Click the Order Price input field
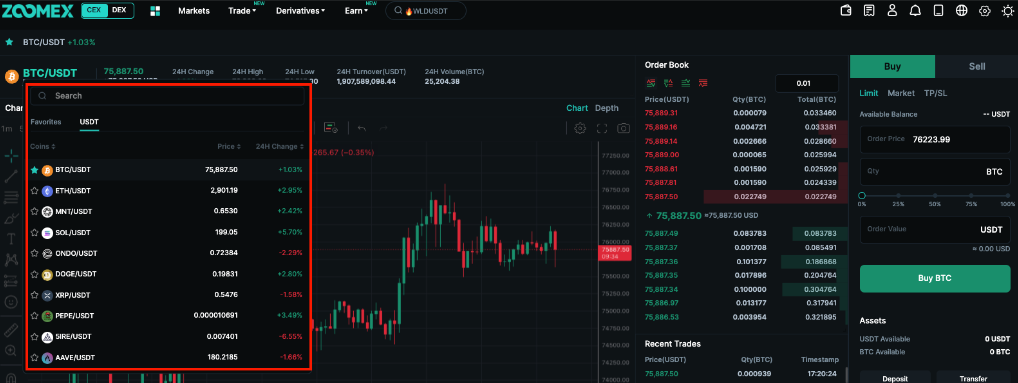Image resolution: width=1018 pixels, height=383 pixels. tap(935, 139)
